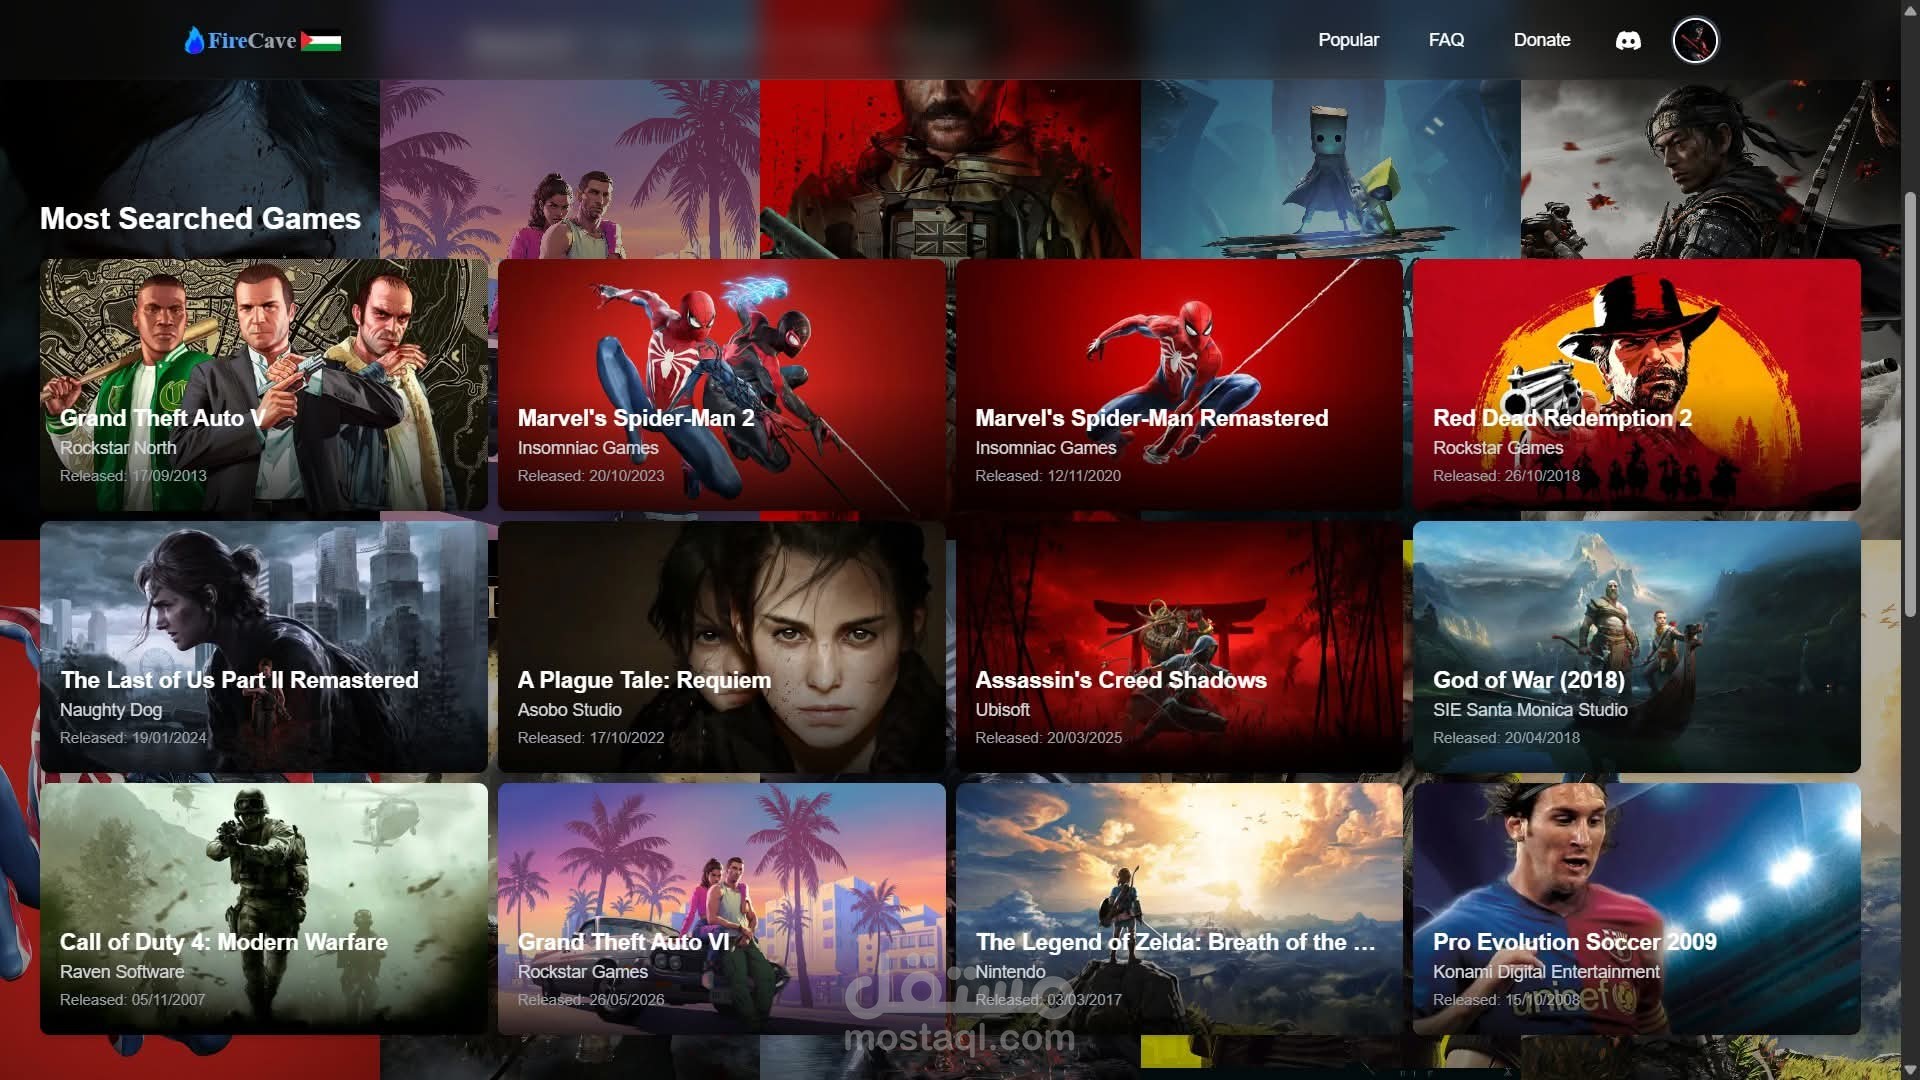Choose Red Dead Redemption 2 card

(x=1636, y=385)
